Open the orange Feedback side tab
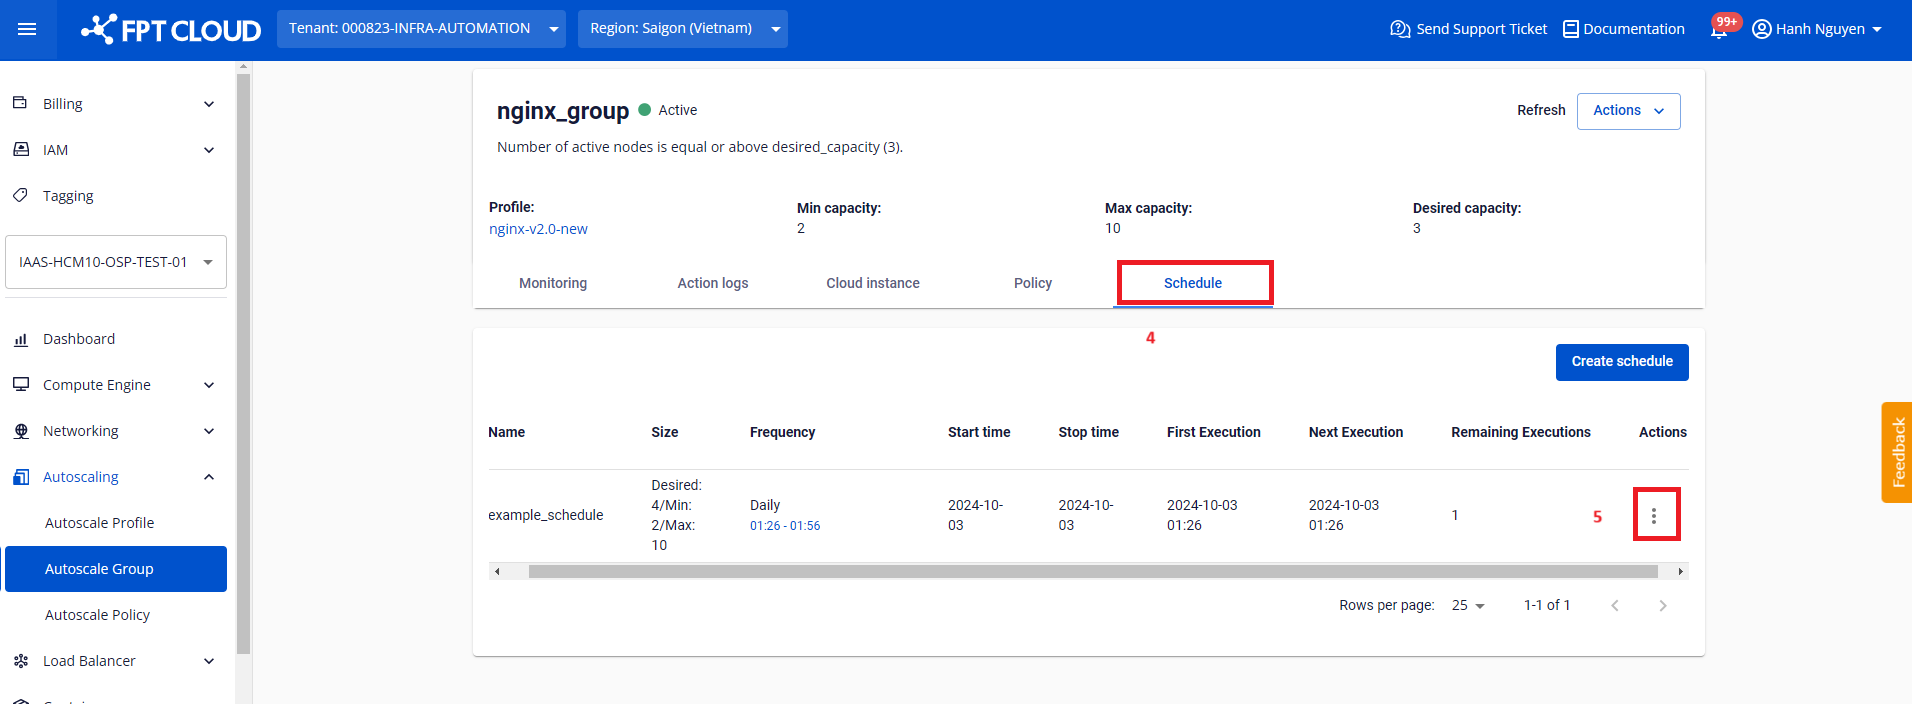1912x704 pixels. [x=1896, y=452]
